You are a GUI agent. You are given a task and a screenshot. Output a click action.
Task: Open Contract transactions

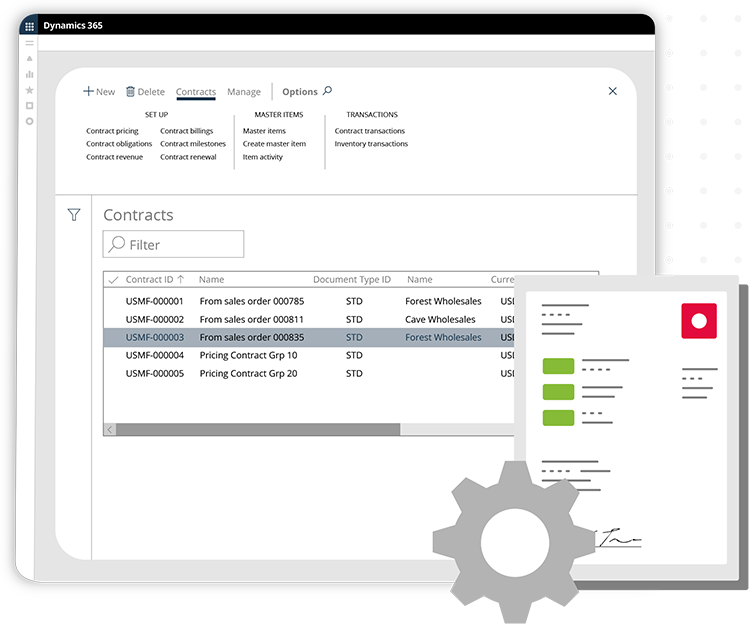(x=369, y=131)
